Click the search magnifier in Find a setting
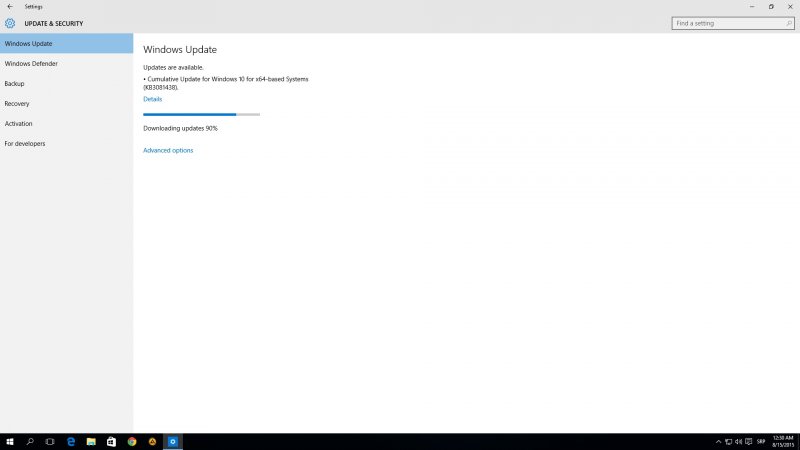 pos(788,23)
